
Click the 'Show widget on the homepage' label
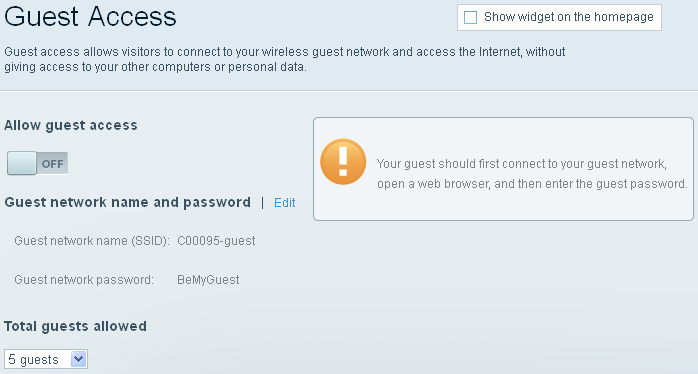coord(568,17)
